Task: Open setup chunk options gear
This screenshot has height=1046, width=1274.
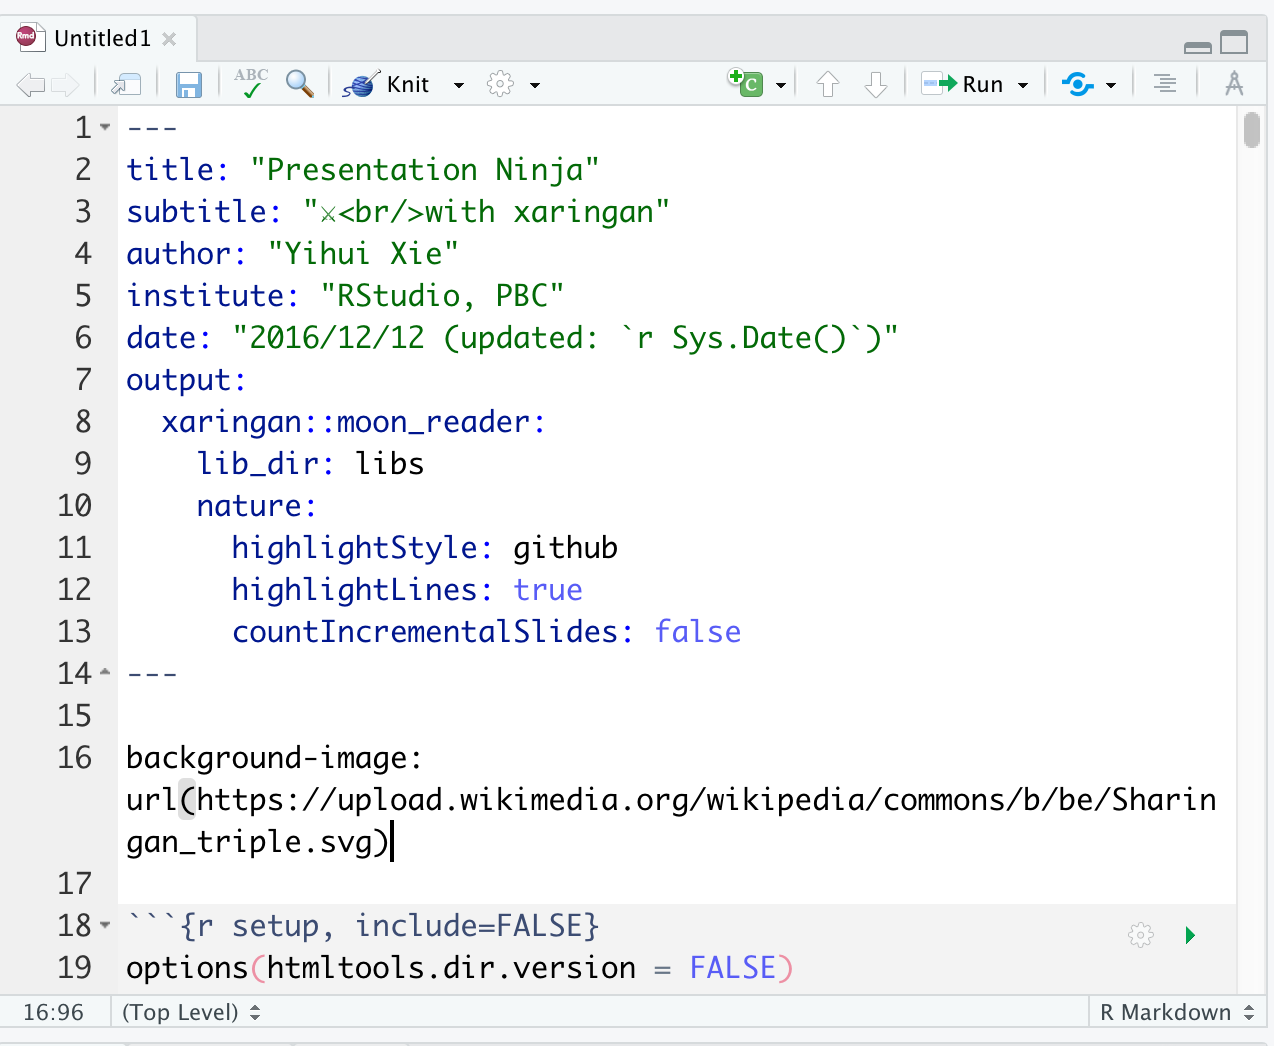Action: click(x=1141, y=935)
